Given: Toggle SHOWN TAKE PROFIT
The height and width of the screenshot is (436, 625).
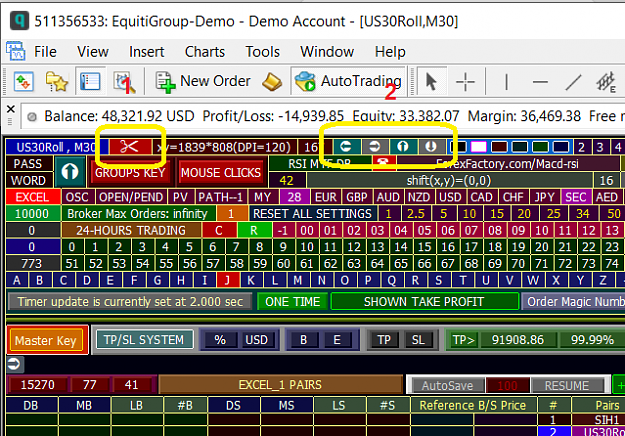Looking at the screenshot, I should (424, 302).
